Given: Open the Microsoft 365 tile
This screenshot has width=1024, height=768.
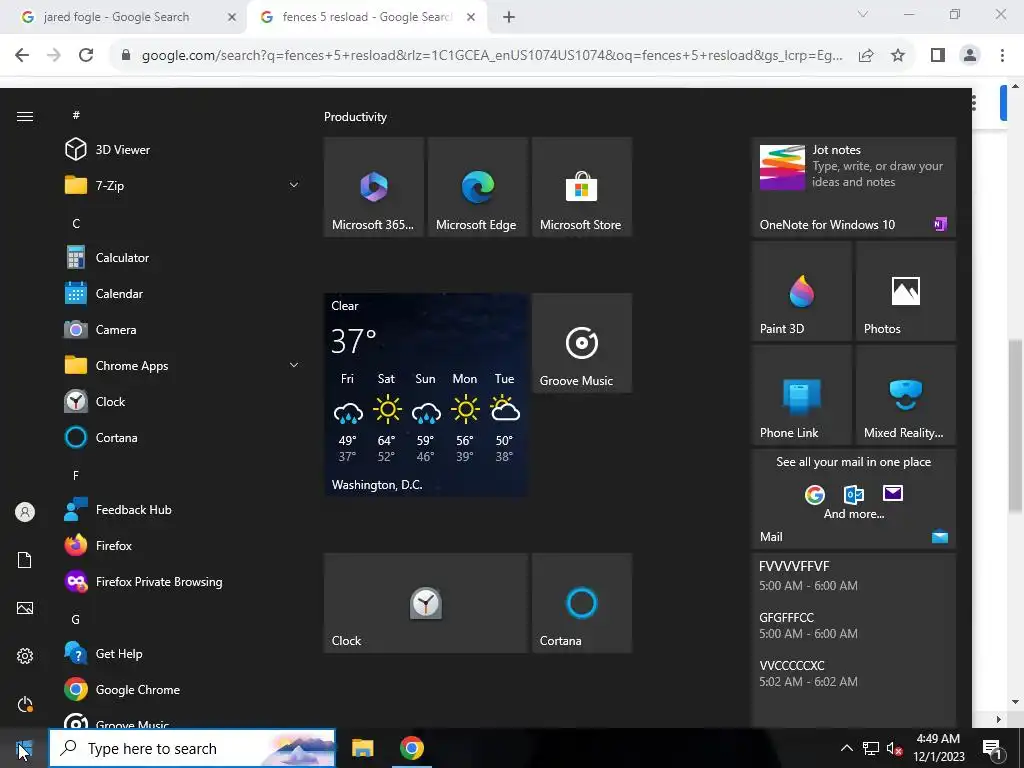Looking at the screenshot, I should [x=374, y=187].
